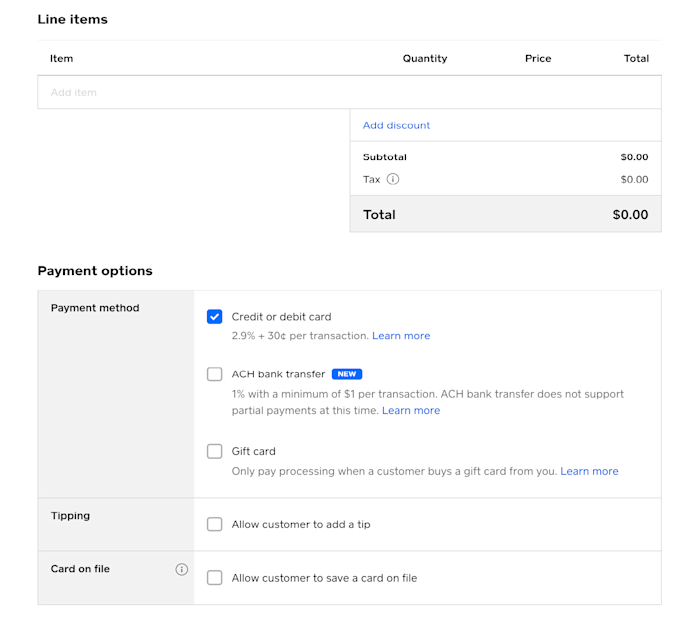Click the Tipping section label
This screenshot has width=700, height=625.
point(70,516)
